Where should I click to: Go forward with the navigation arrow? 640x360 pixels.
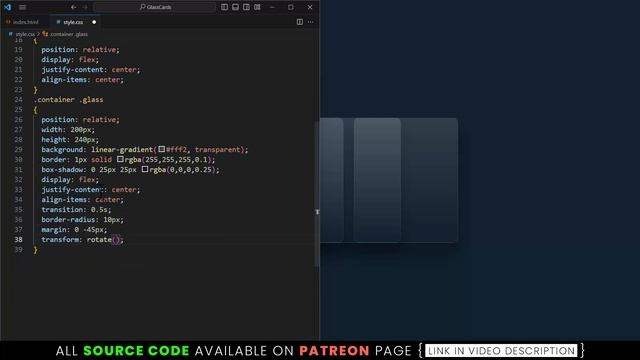[x=85, y=7]
